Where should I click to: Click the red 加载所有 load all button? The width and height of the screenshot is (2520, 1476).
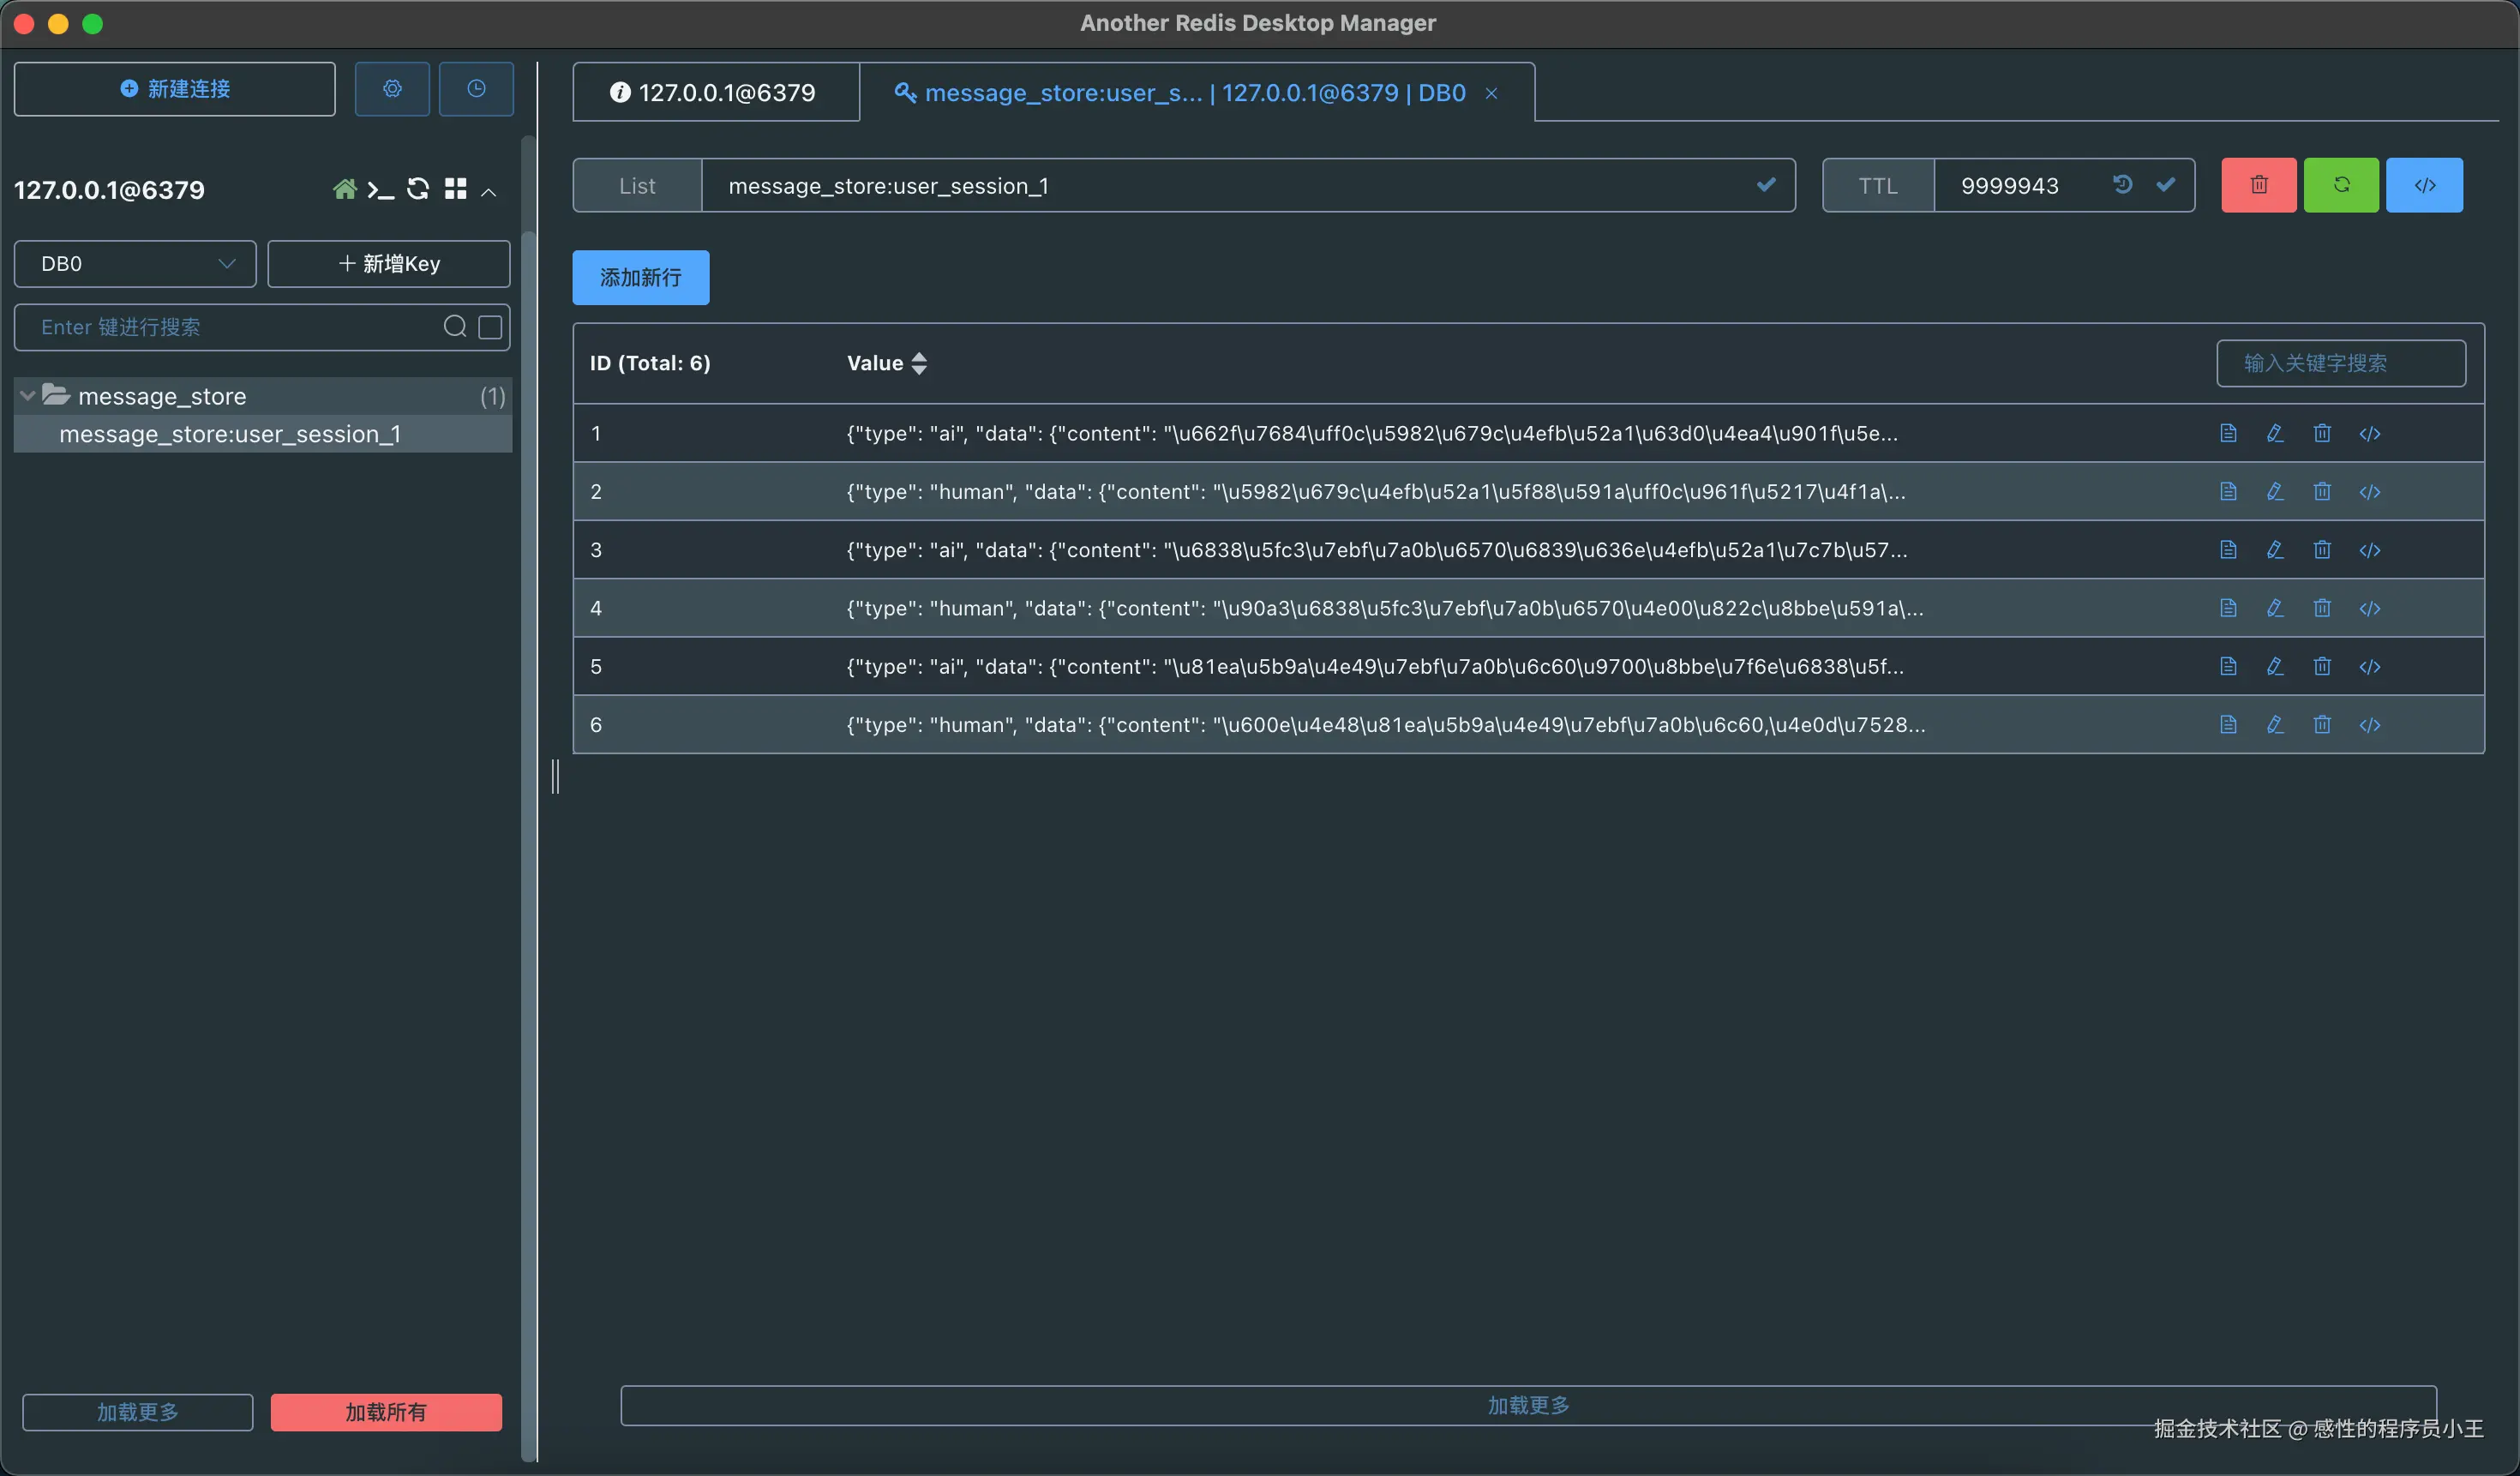tap(386, 1411)
